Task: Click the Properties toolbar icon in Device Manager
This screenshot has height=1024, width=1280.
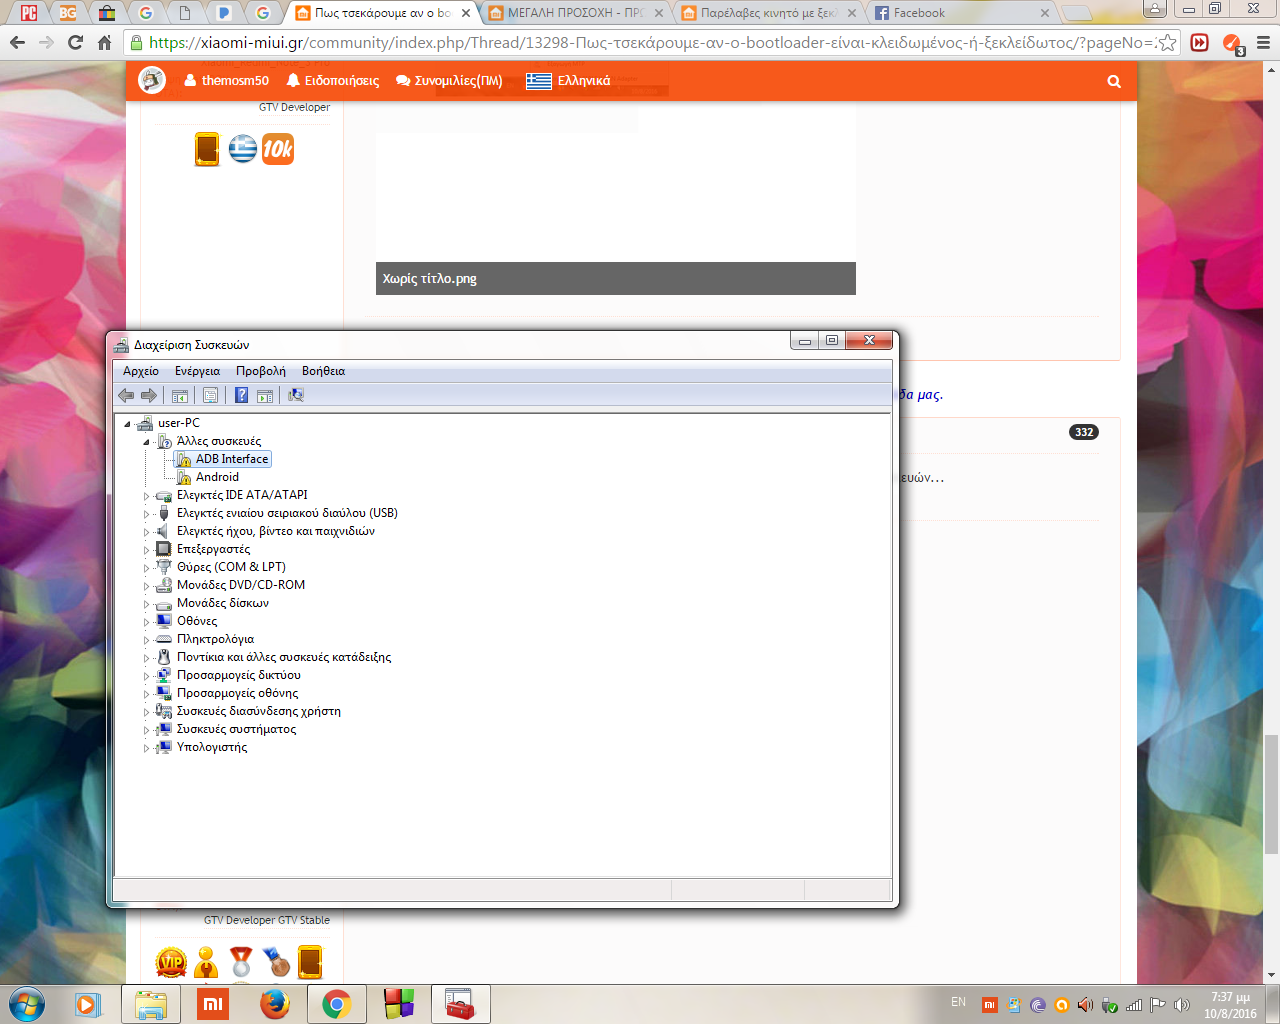Action: 210,395
